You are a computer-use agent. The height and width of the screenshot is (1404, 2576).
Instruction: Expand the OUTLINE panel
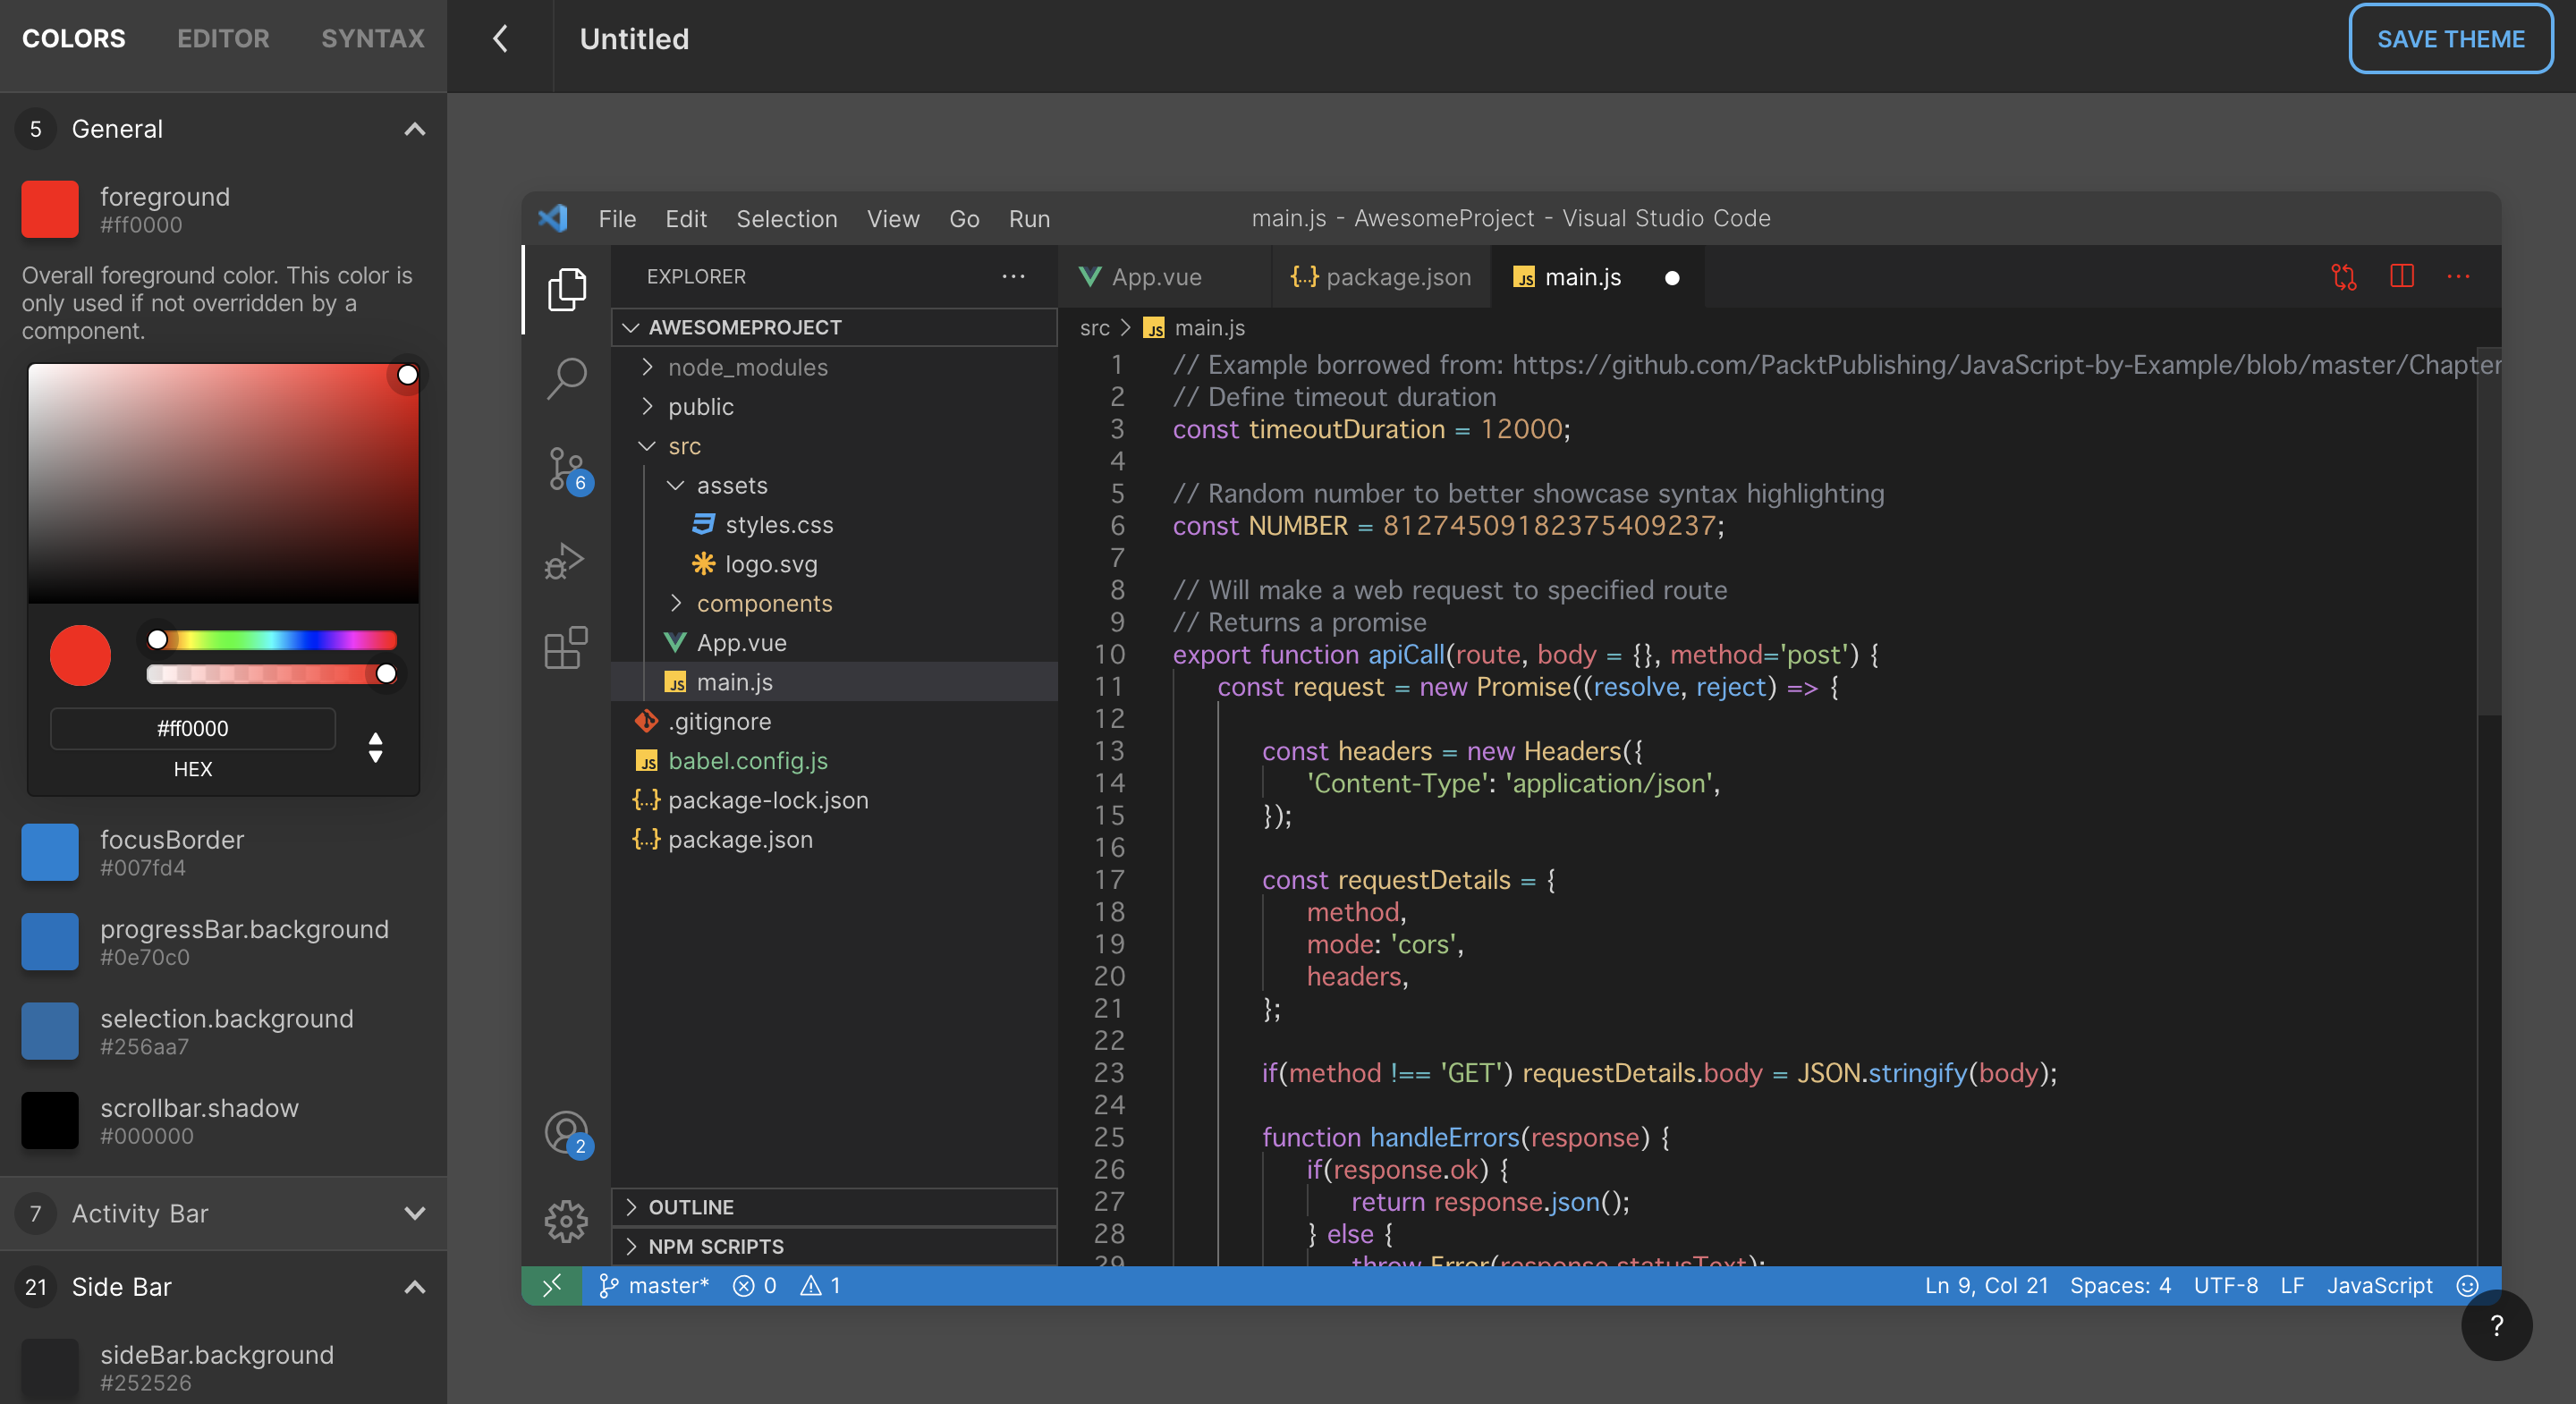click(690, 1207)
